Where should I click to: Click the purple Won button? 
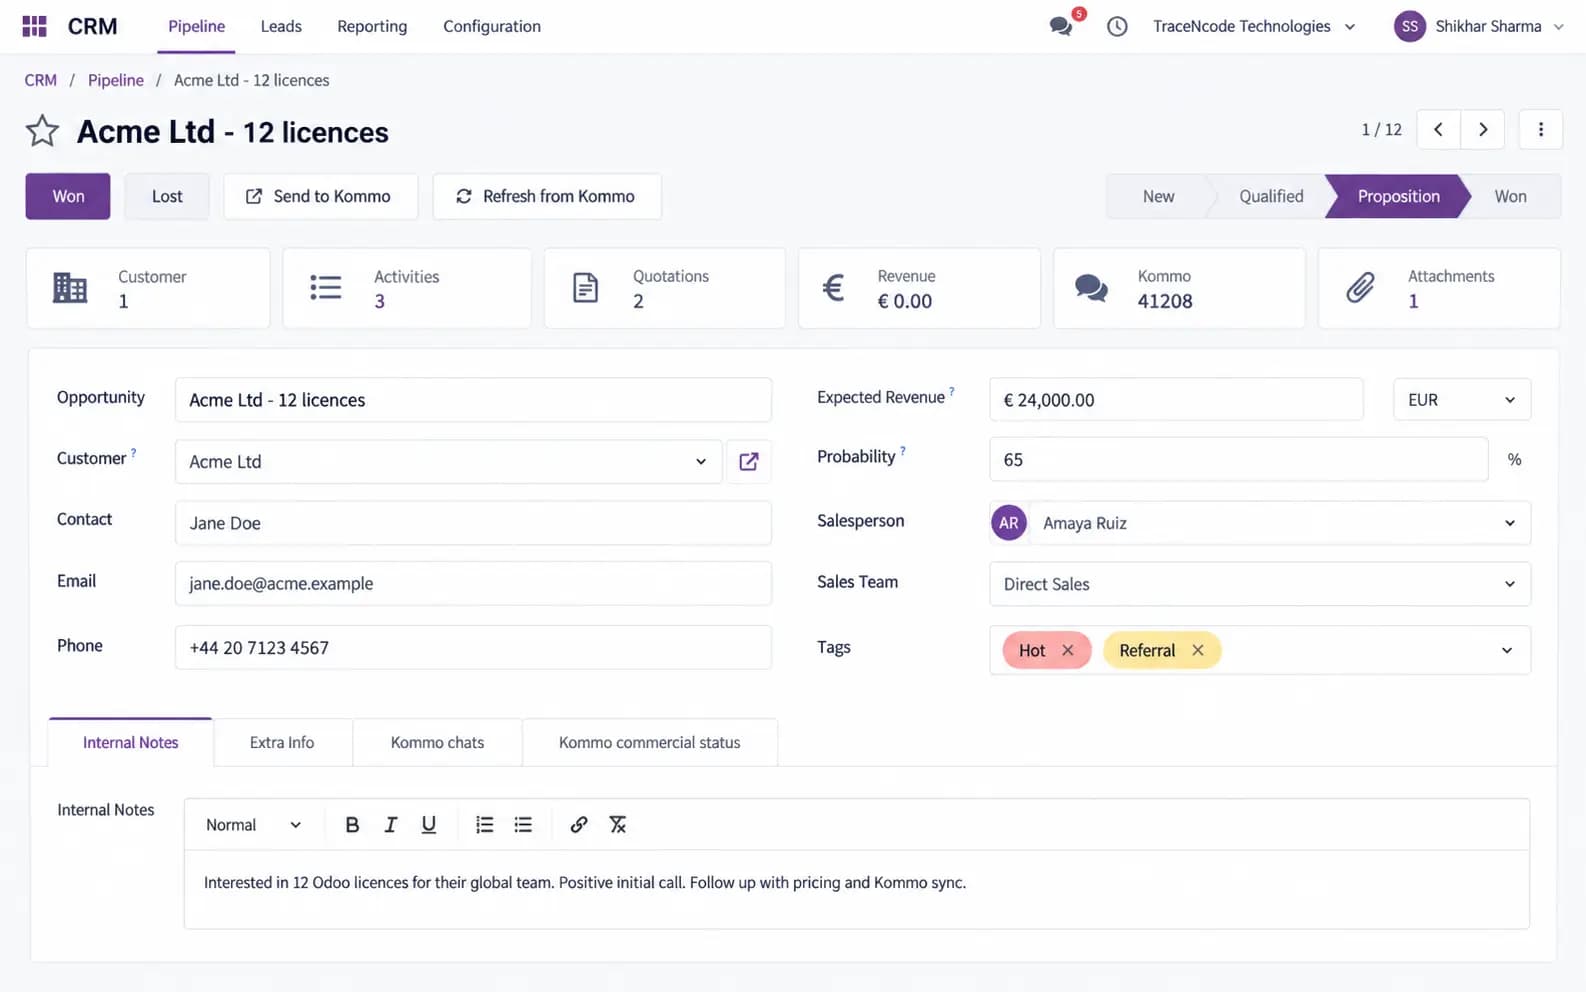pyautogui.click(x=68, y=196)
